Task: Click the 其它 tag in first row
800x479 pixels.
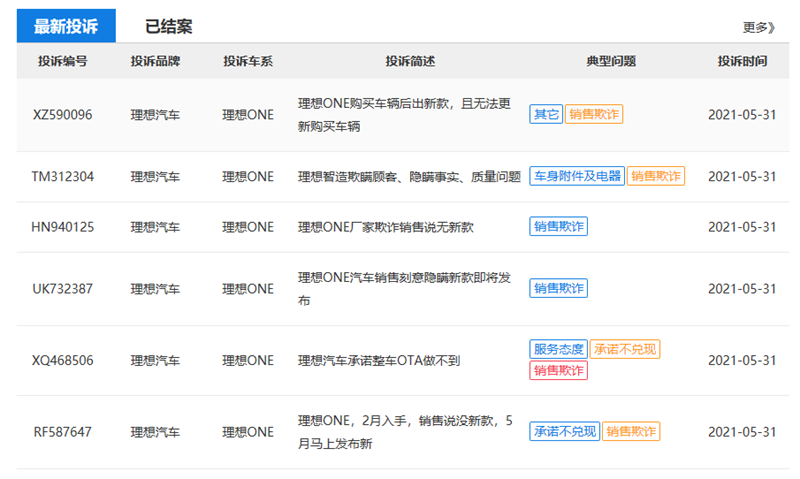Action: (x=546, y=115)
